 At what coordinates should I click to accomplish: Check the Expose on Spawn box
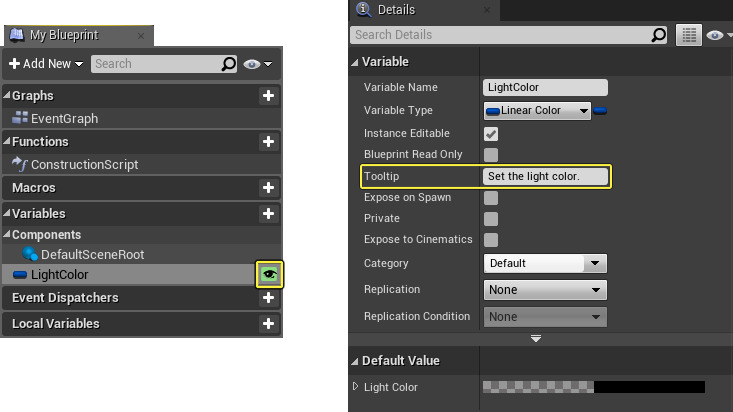[491, 198]
